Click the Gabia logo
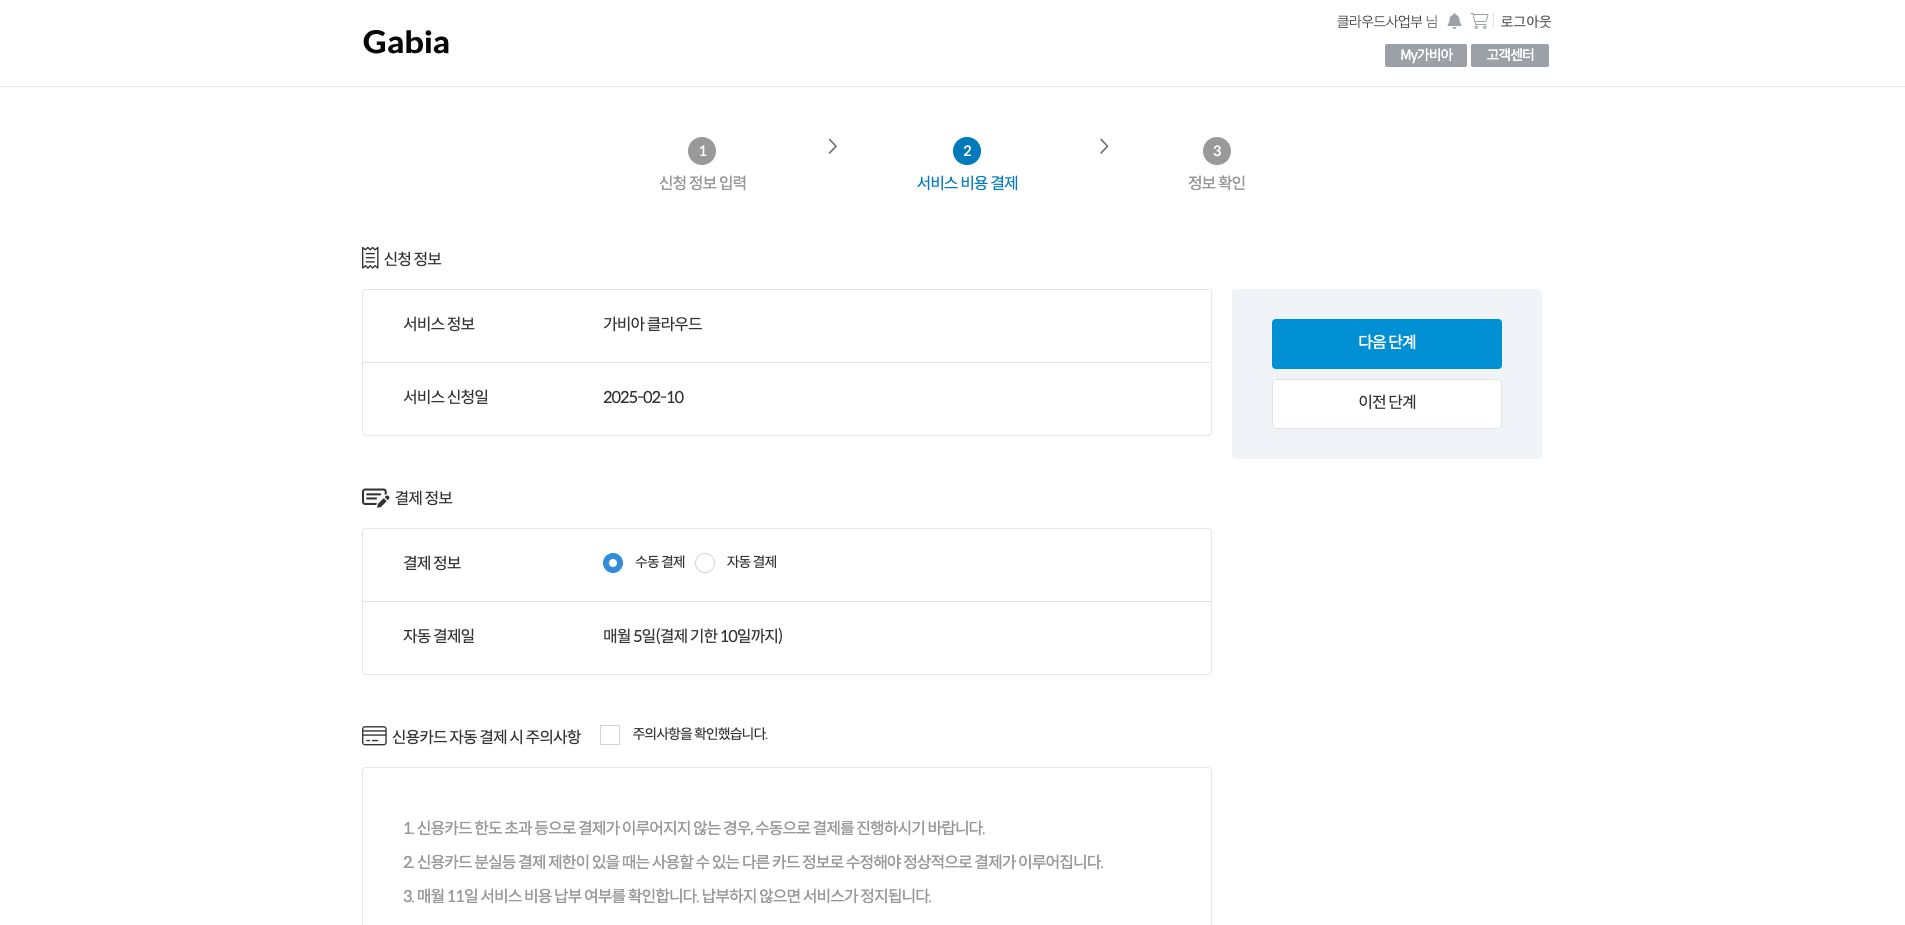The width and height of the screenshot is (1905, 925). (406, 42)
